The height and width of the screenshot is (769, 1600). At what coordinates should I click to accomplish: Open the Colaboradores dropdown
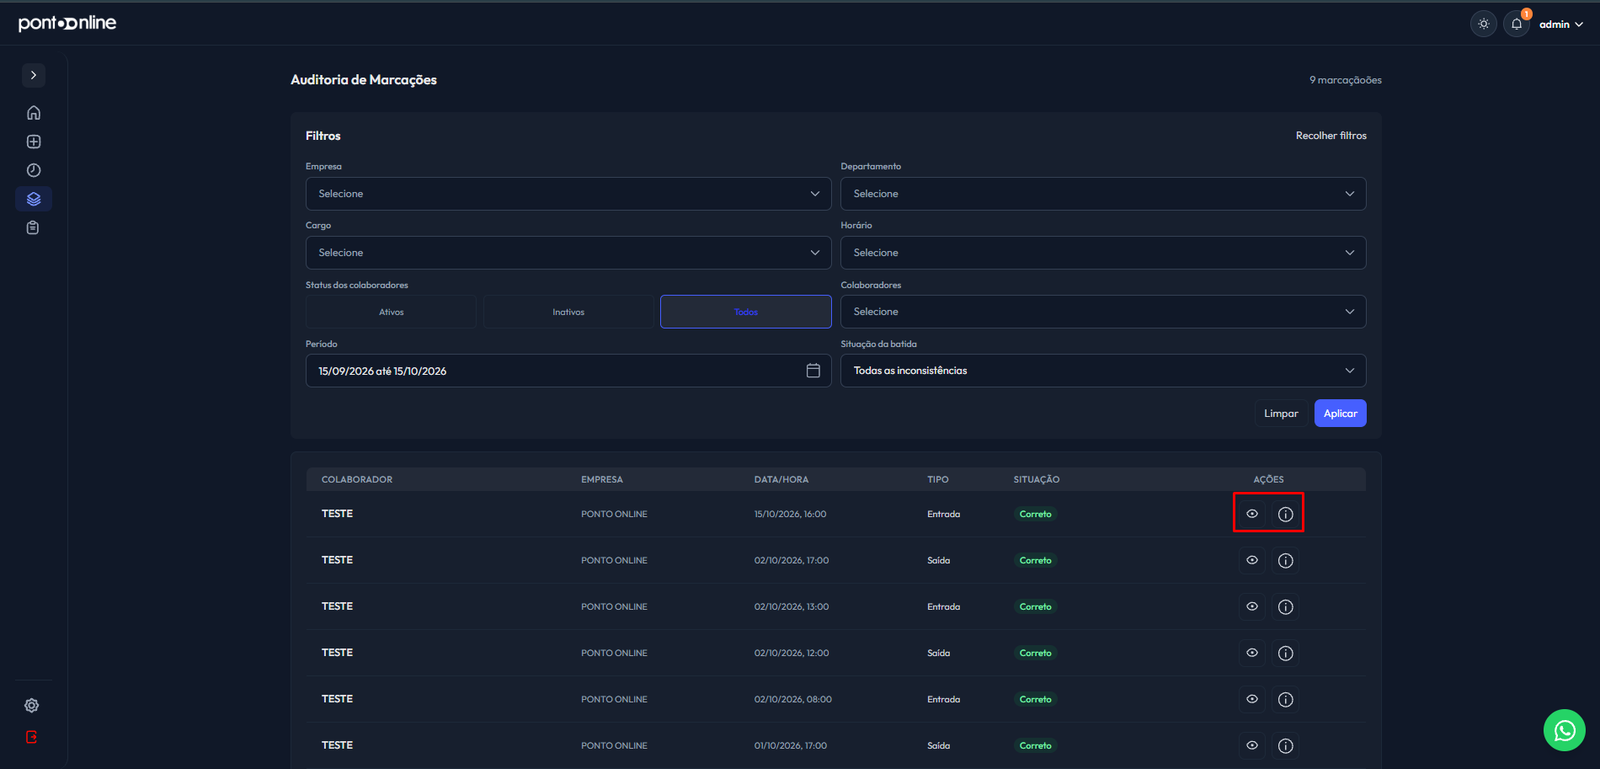1103,312
